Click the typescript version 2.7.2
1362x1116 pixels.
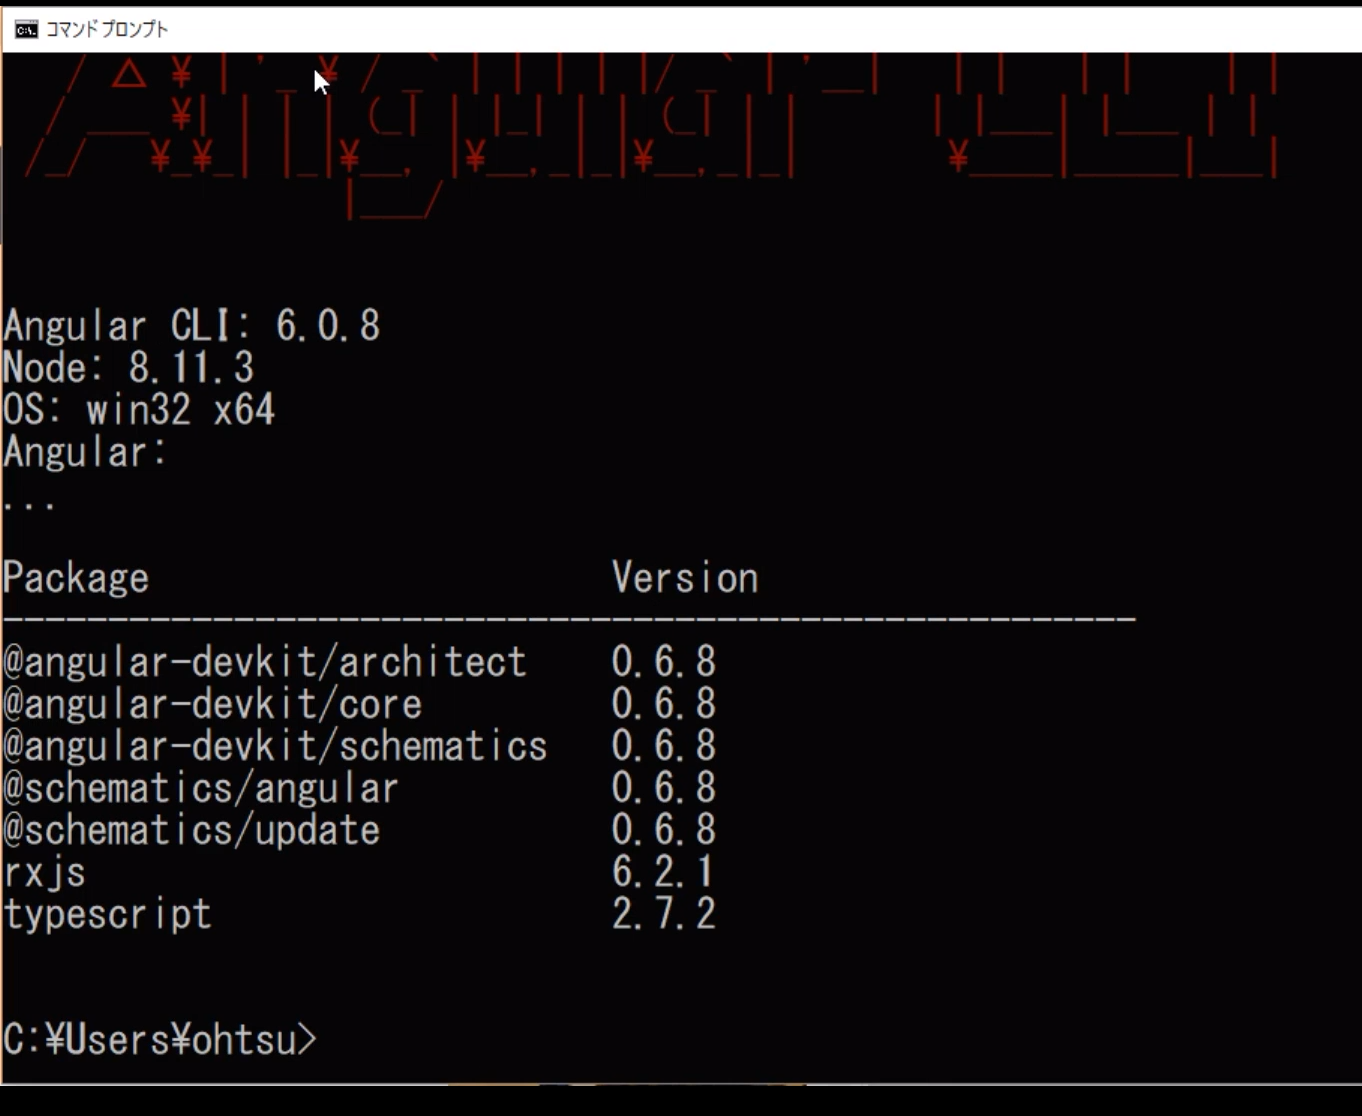click(664, 914)
